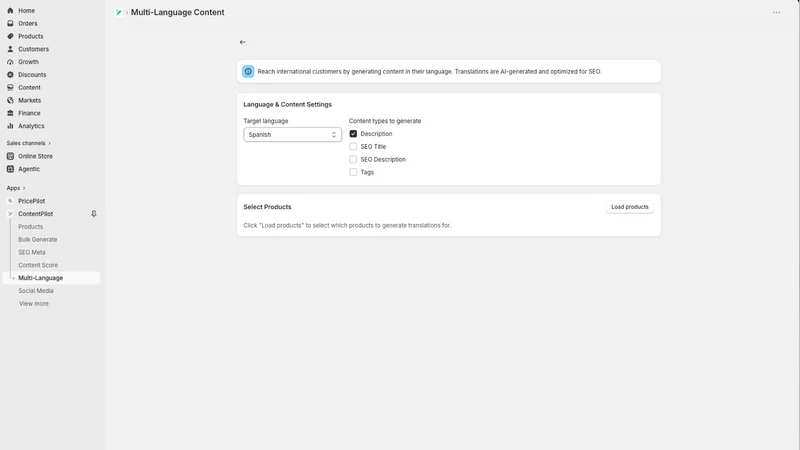Enable the SEO Title checkbox
800x450 pixels.
tap(353, 146)
